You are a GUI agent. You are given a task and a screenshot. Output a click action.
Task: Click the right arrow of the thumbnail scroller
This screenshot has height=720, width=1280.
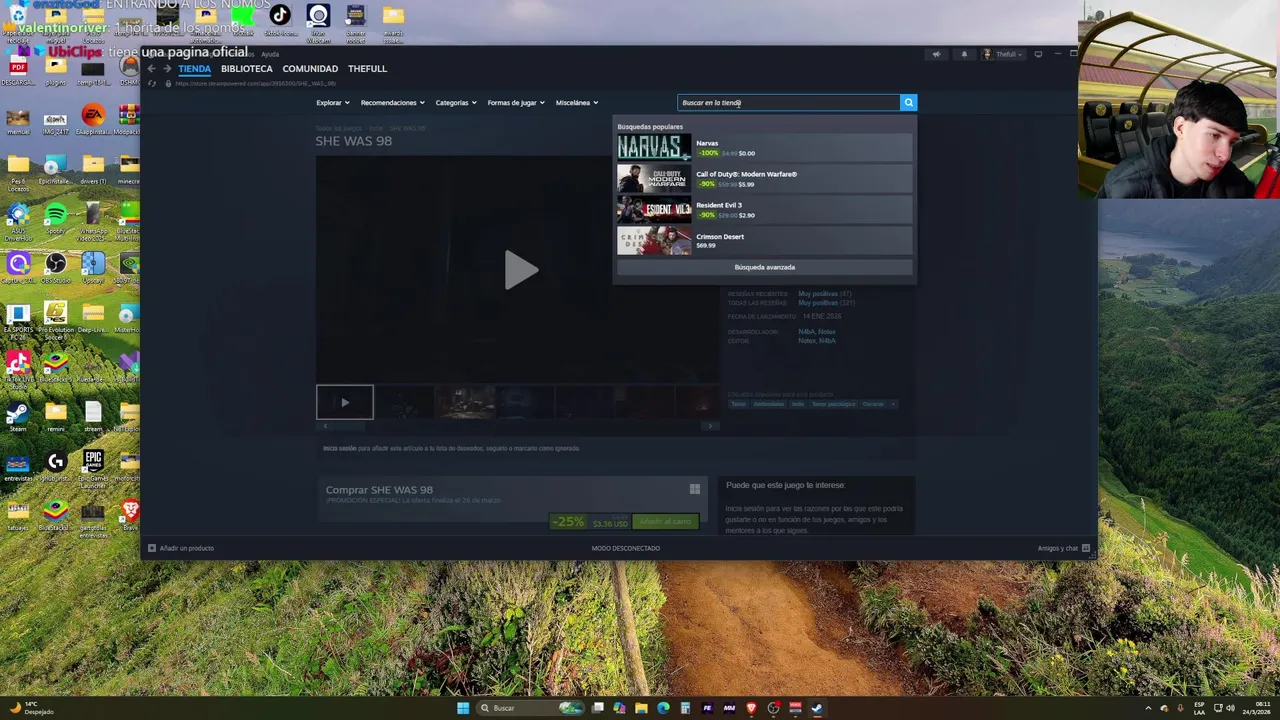pyautogui.click(x=710, y=426)
